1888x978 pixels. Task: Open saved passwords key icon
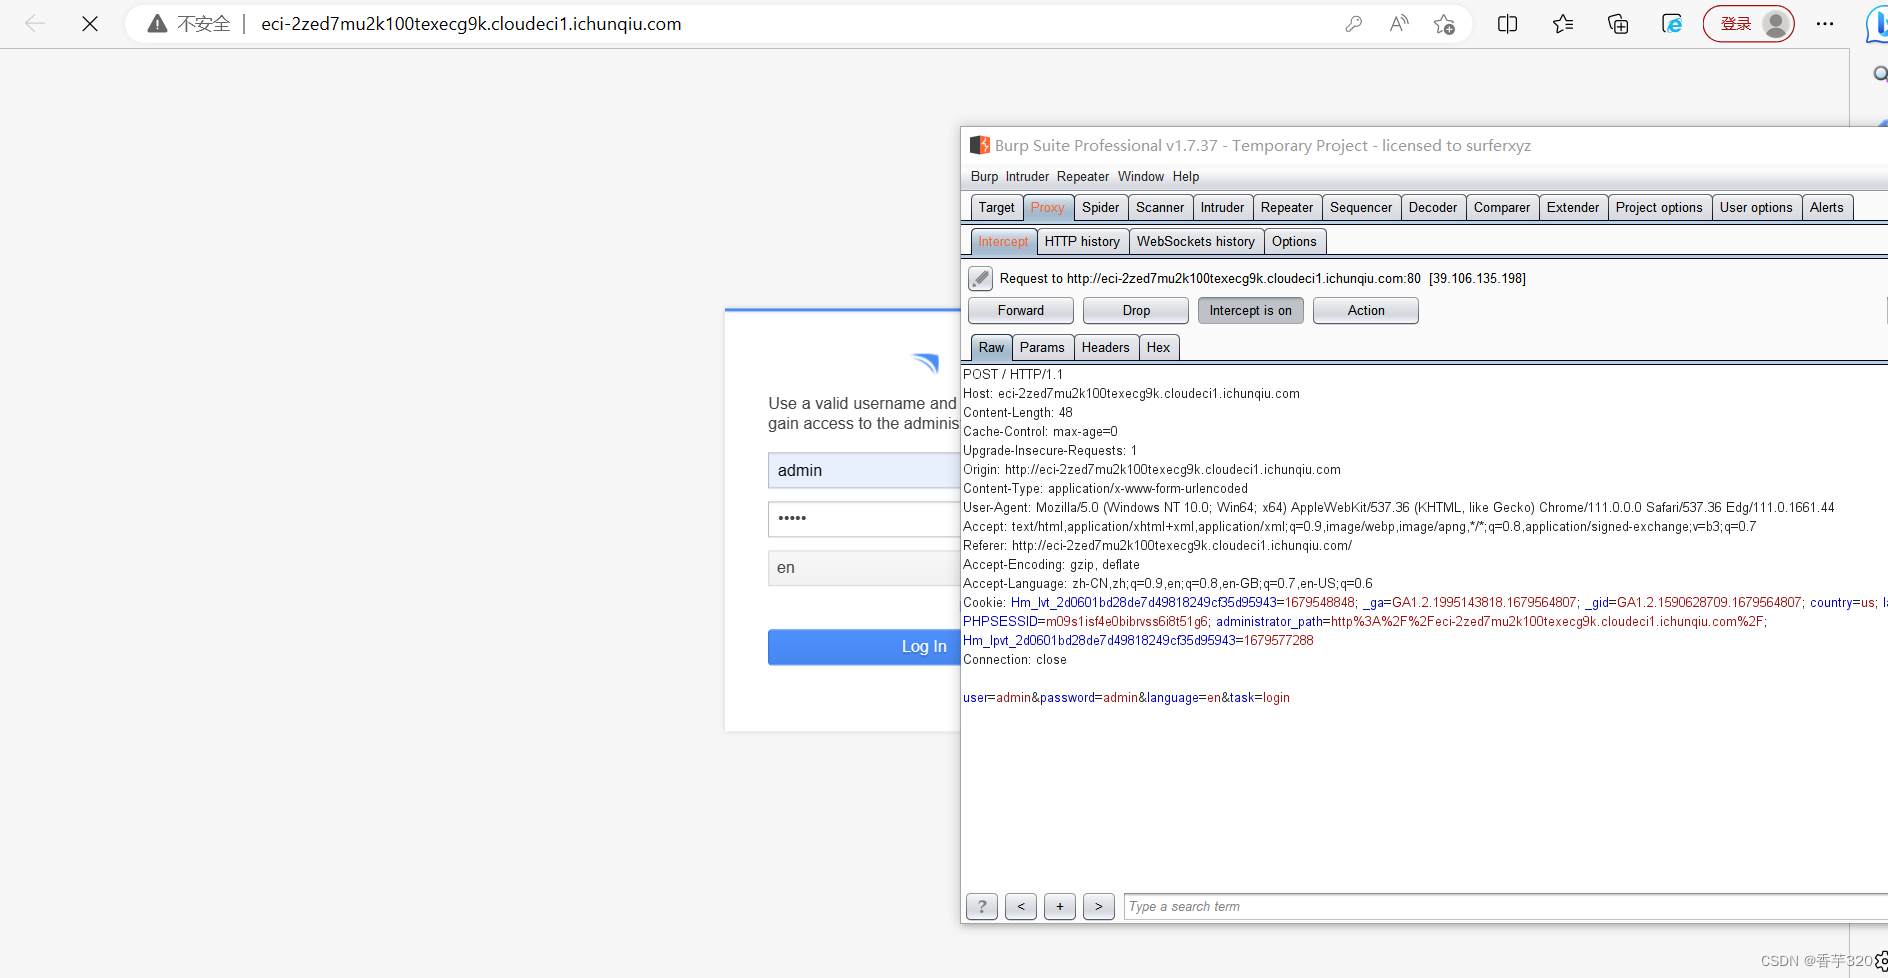(x=1354, y=24)
